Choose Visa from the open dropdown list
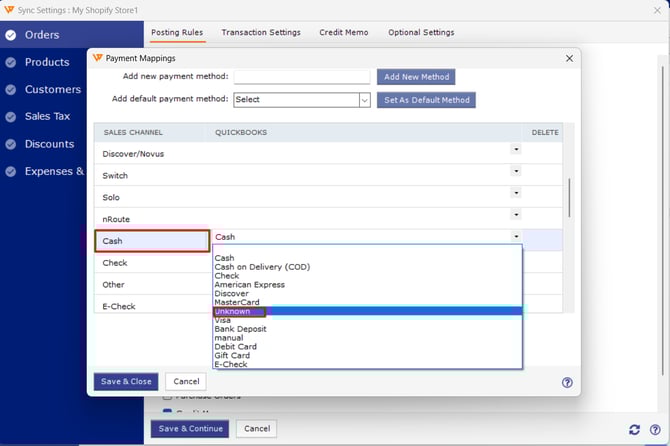 point(223,320)
